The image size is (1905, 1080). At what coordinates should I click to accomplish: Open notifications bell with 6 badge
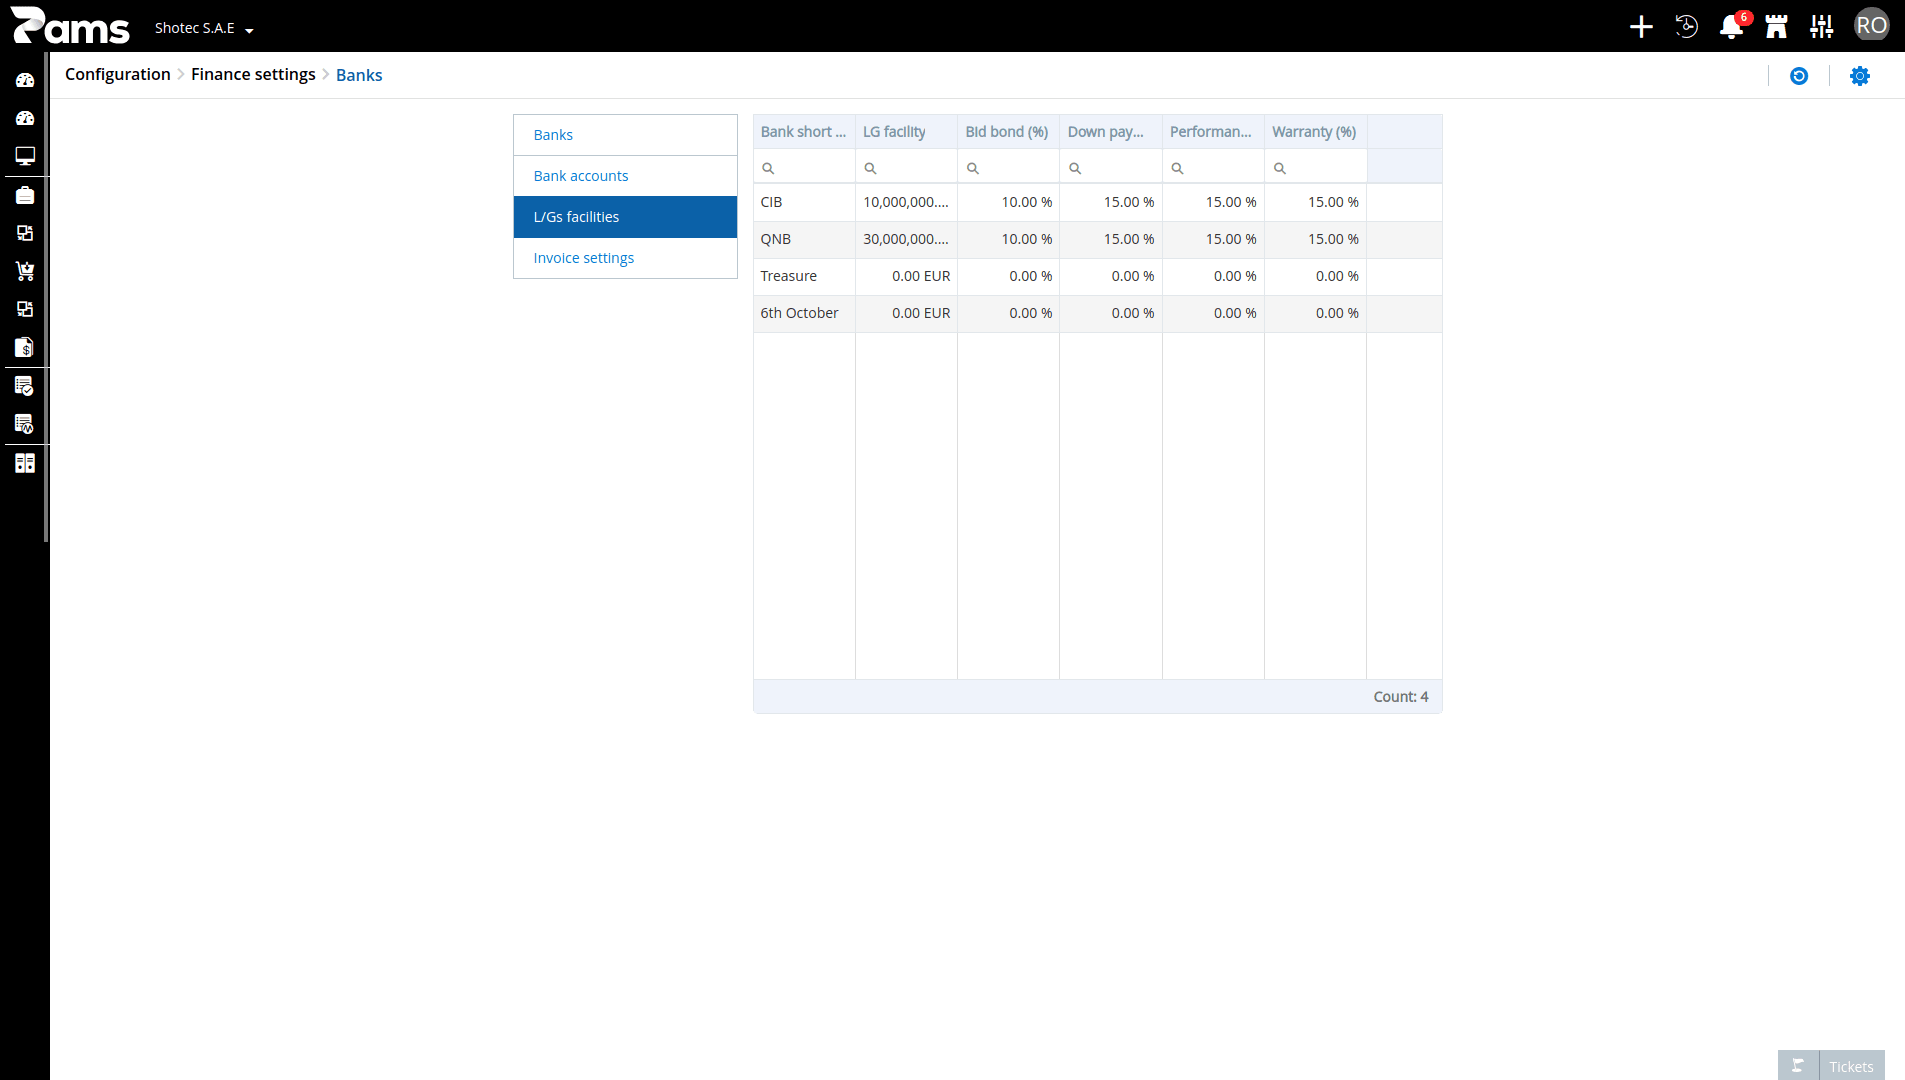pyautogui.click(x=1732, y=27)
